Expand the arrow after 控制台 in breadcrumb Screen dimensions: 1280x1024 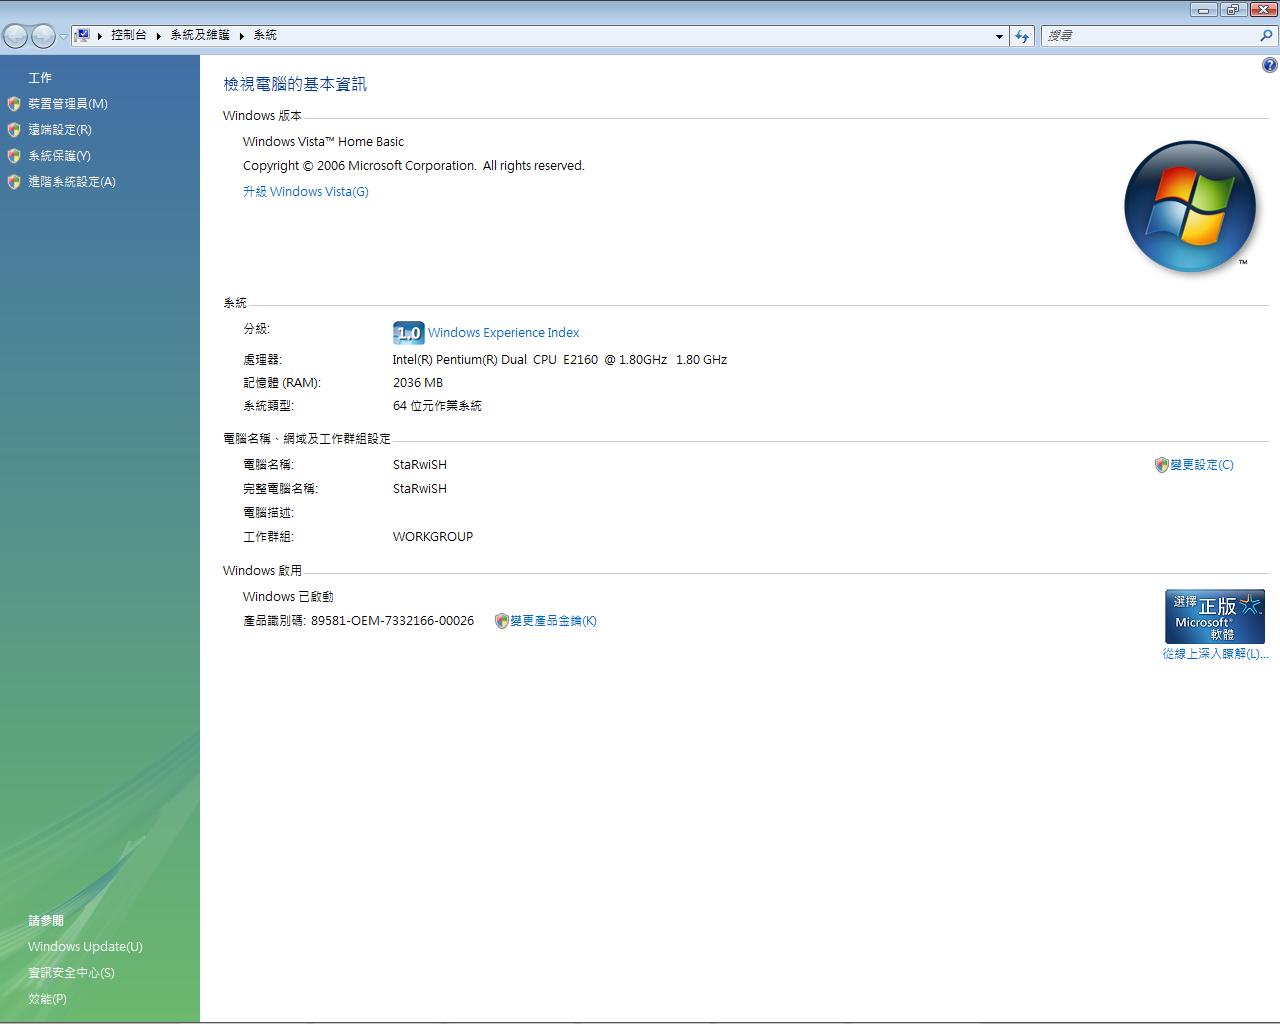158,36
